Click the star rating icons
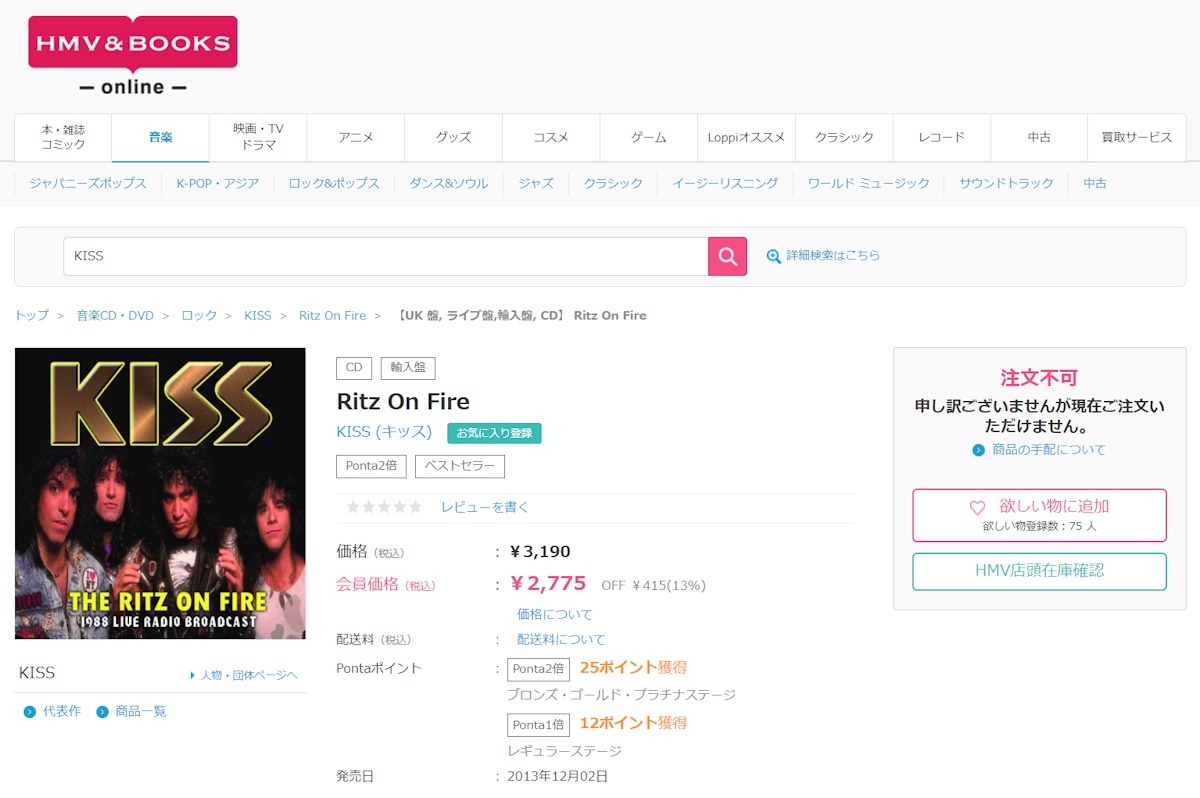The image size is (1200, 798). coord(384,507)
